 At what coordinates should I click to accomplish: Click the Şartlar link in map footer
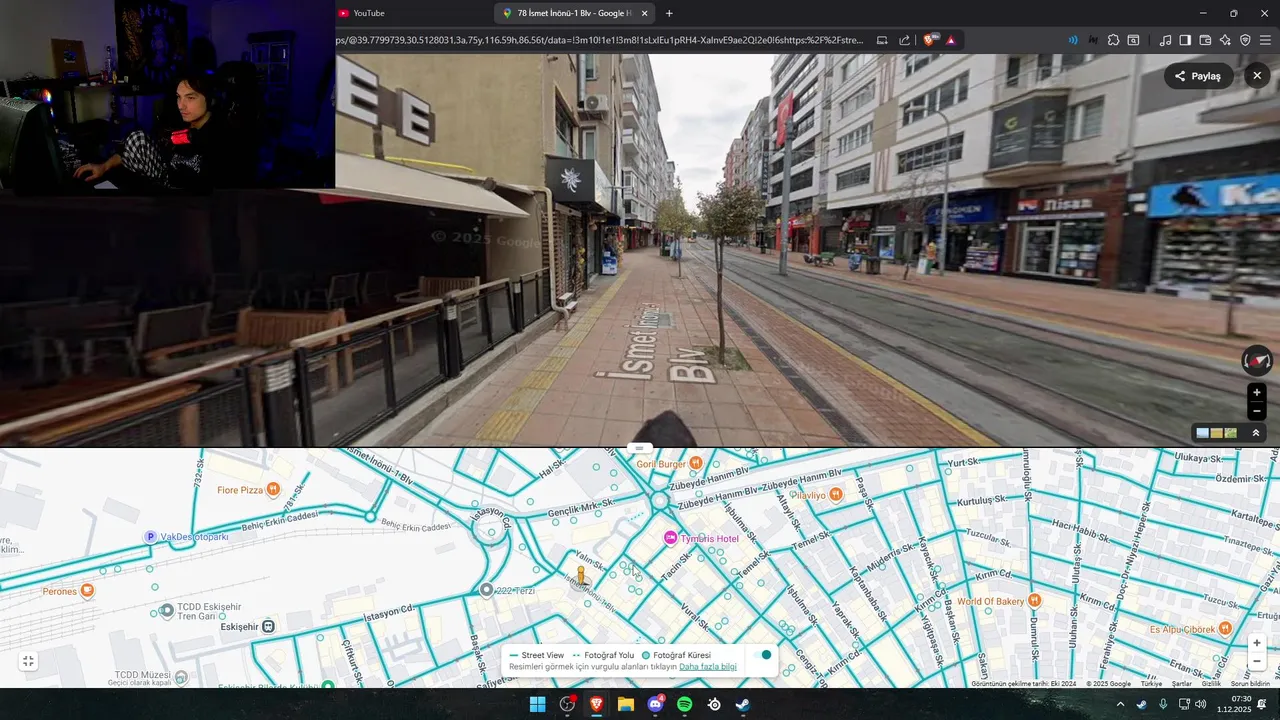(1181, 684)
